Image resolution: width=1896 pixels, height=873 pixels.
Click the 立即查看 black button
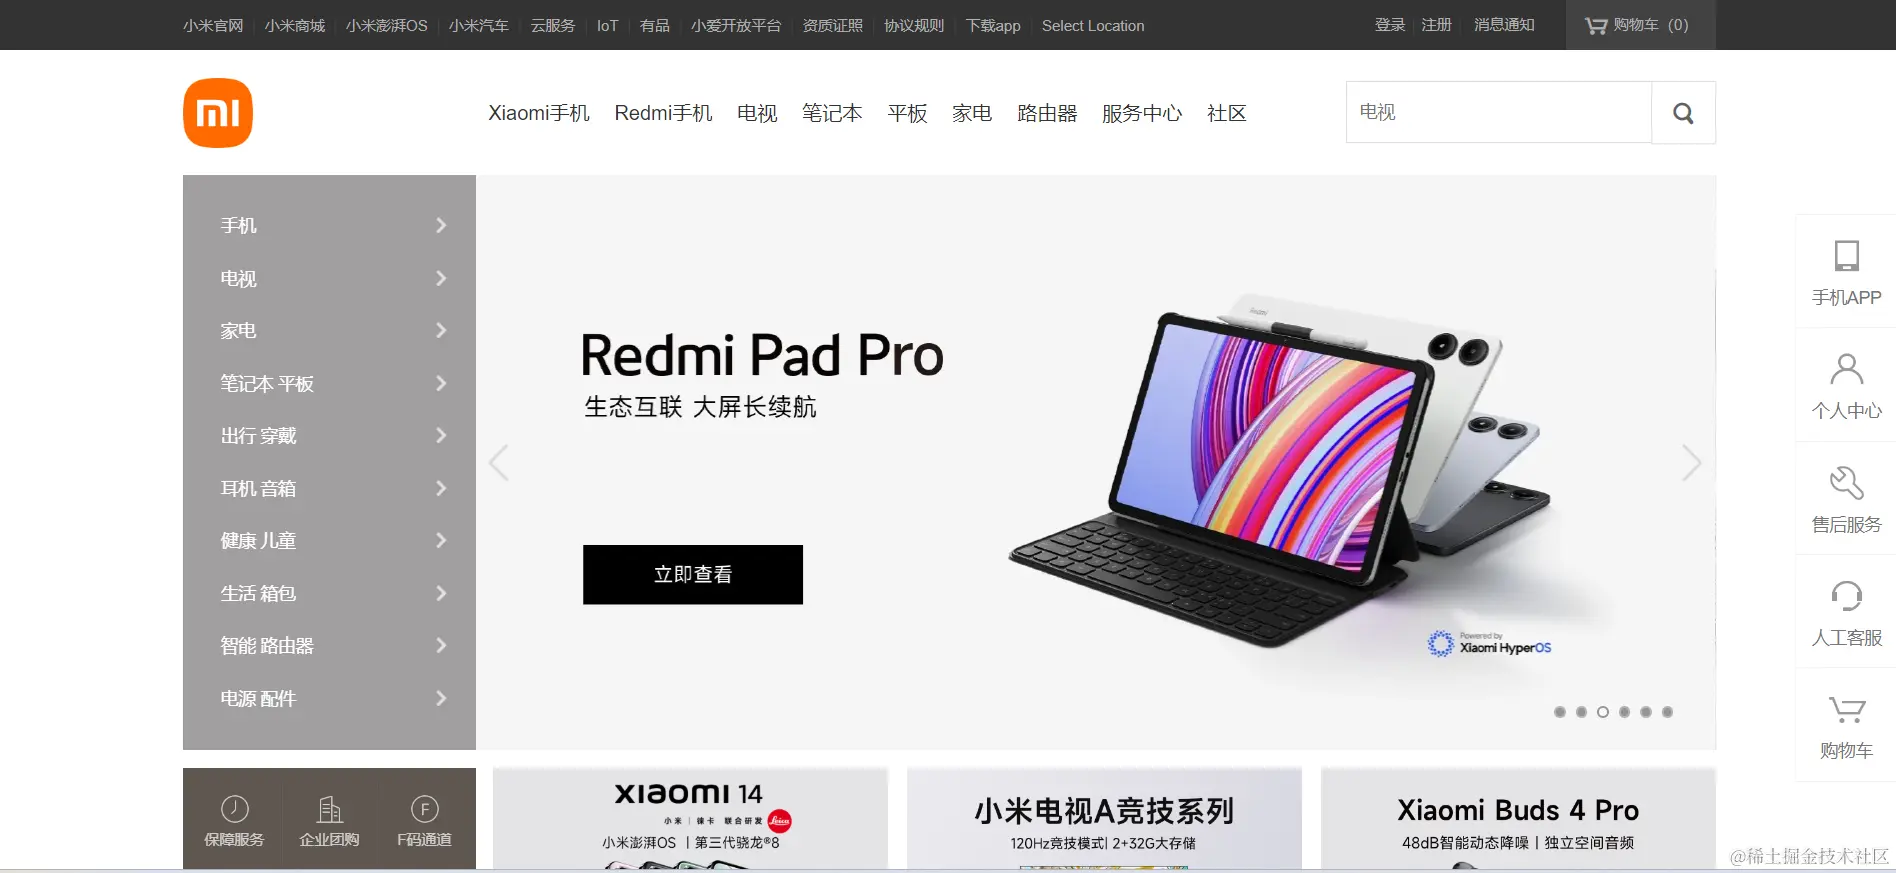[x=693, y=574]
